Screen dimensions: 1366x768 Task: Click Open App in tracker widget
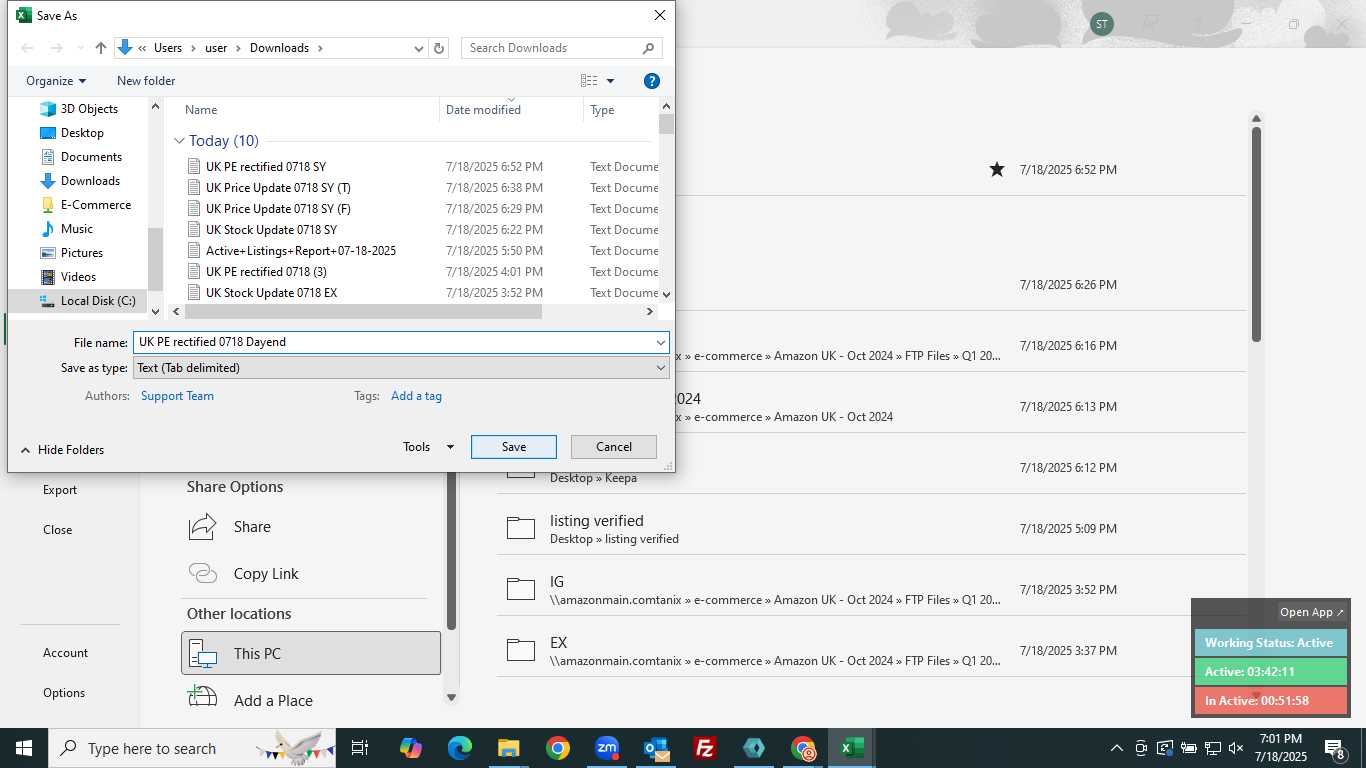point(1312,612)
